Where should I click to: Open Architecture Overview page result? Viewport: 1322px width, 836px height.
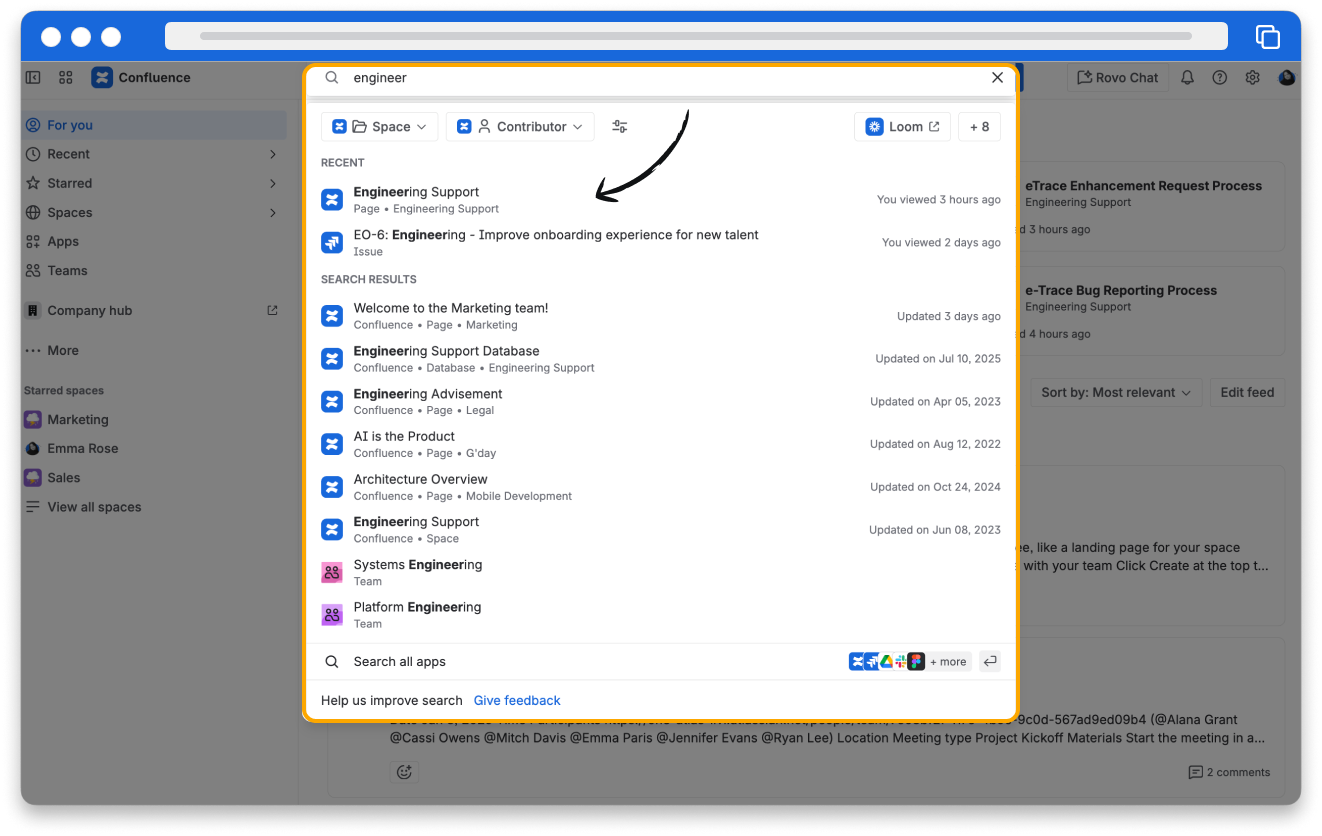point(660,487)
